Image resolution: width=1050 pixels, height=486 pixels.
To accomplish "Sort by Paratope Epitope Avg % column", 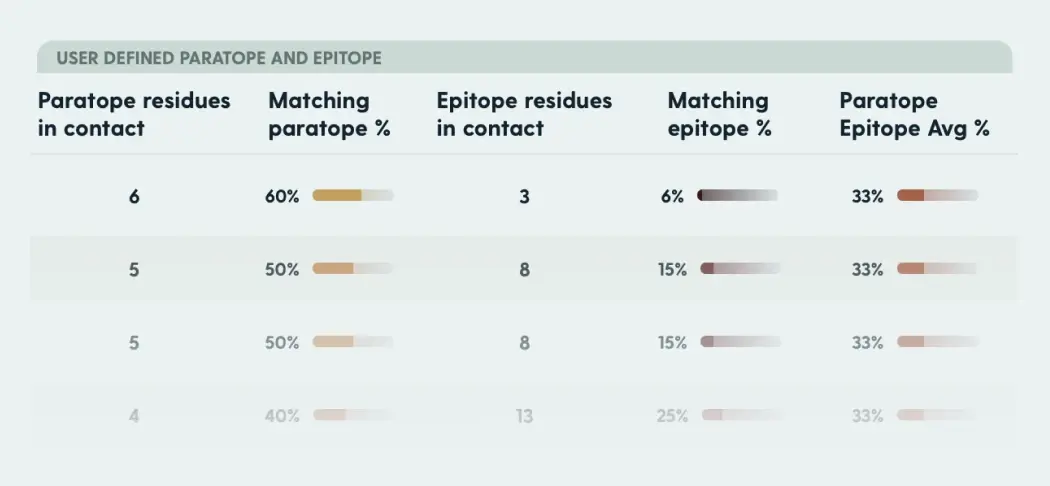I will point(914,114).
